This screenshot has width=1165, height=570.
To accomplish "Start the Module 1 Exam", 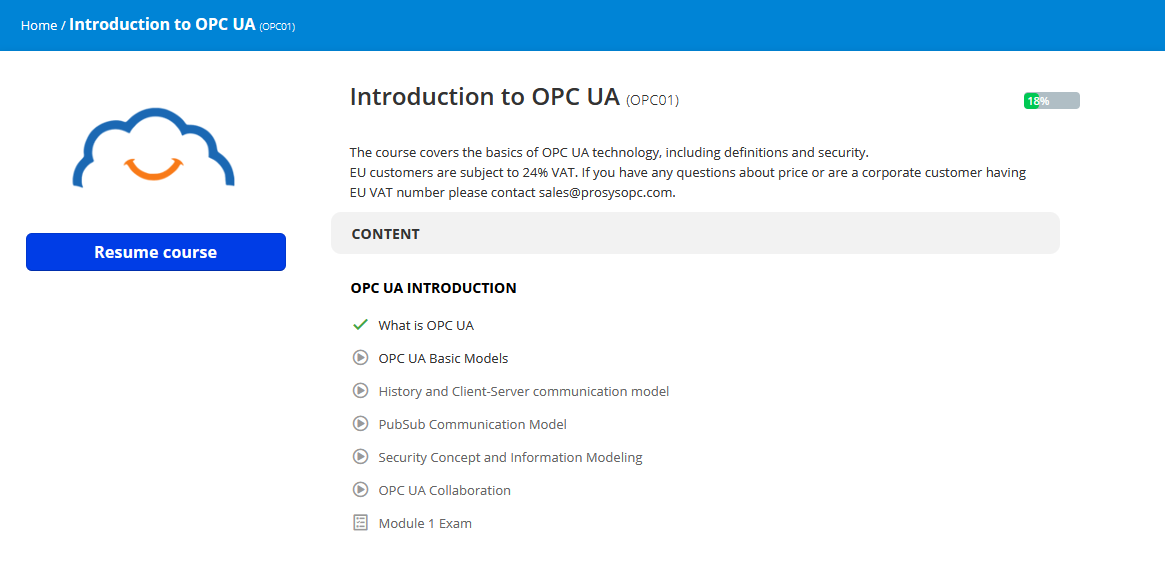I will 425,523.
